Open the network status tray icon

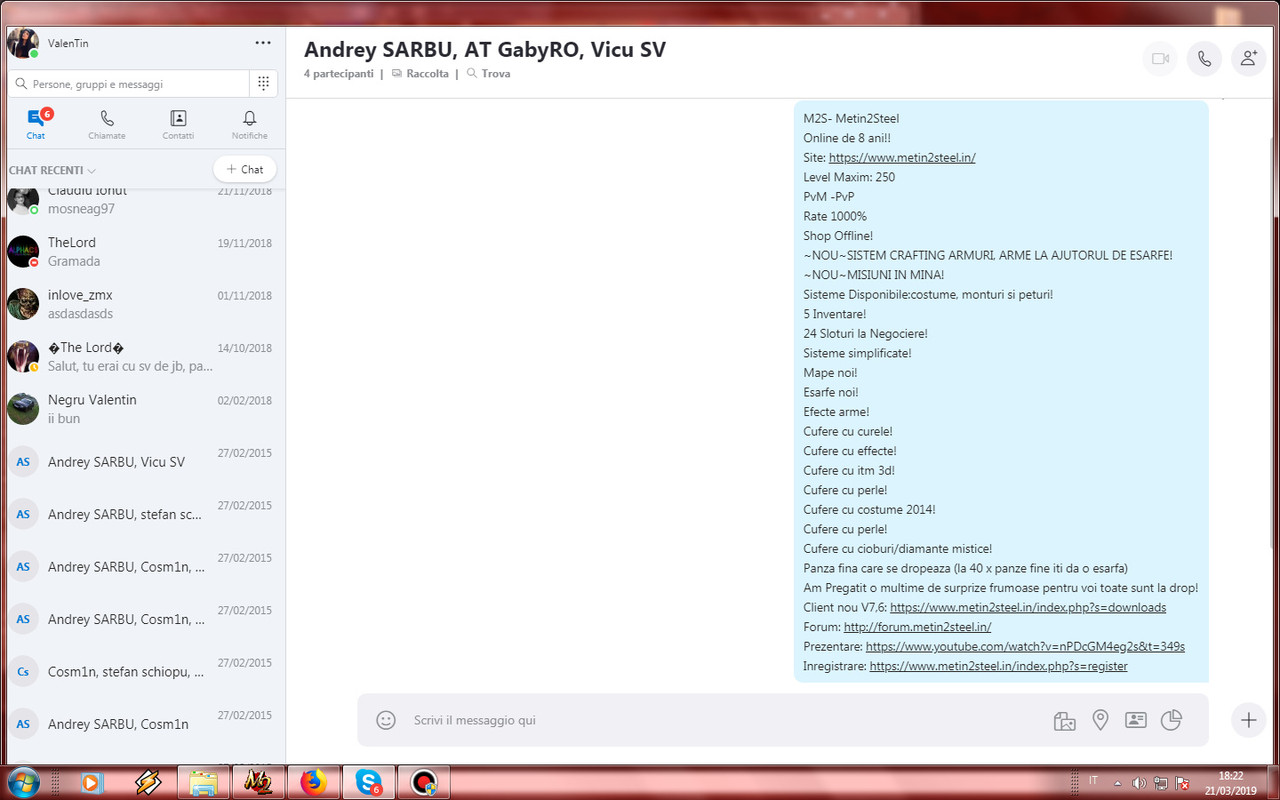pos(1161,782)
